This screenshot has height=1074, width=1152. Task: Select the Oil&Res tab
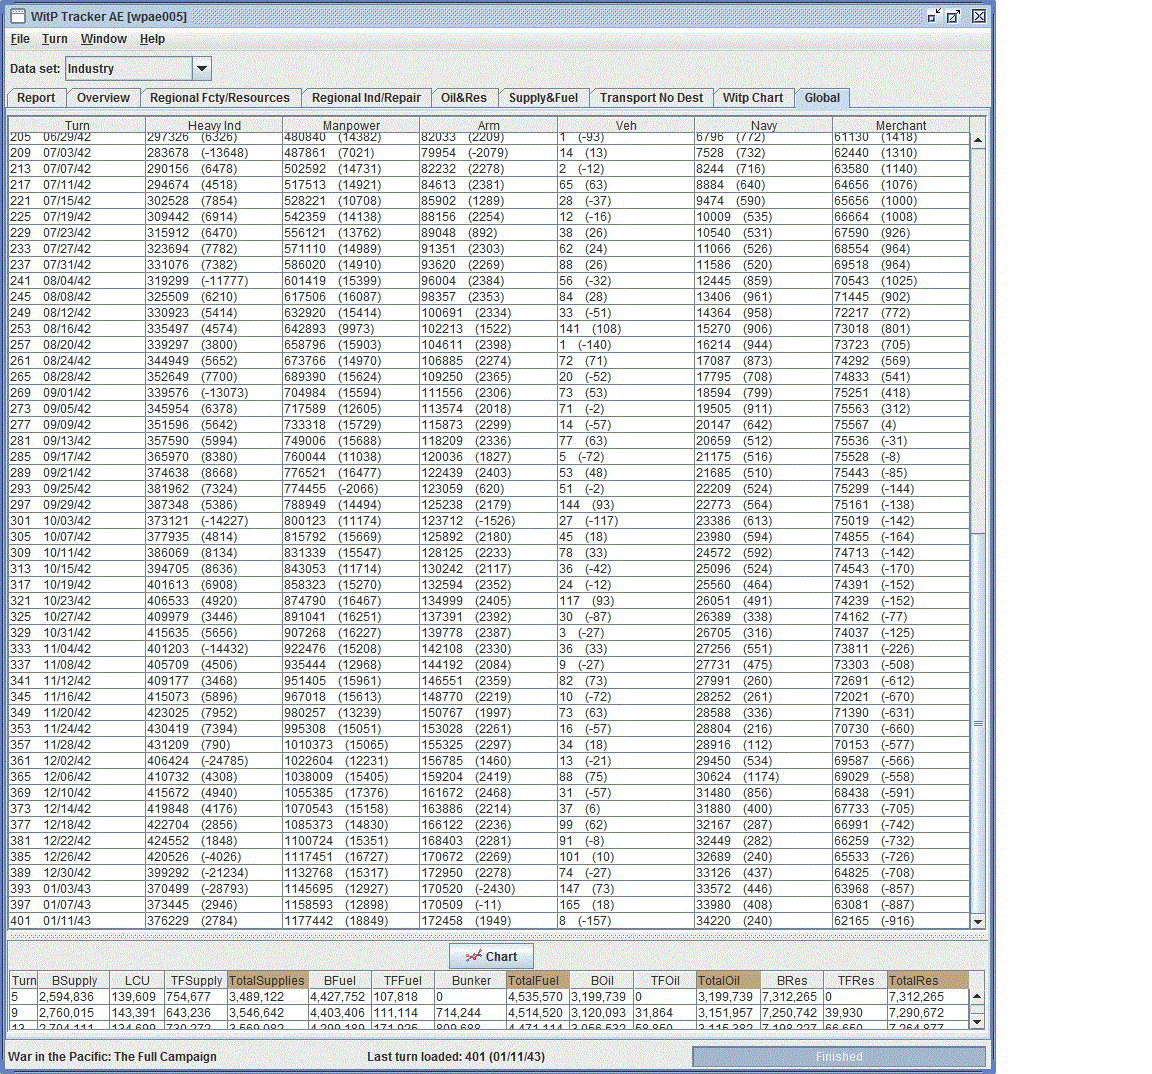pos(464,98)
